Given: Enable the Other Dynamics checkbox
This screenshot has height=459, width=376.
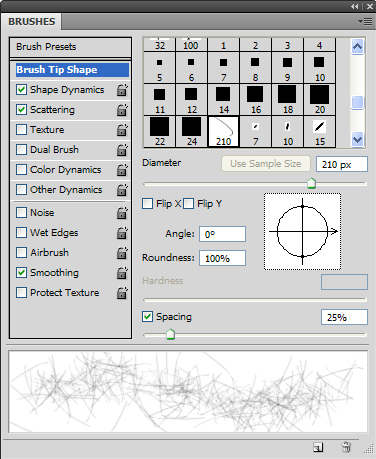Looking at the screenshot, I should click(x=21, y=190).
